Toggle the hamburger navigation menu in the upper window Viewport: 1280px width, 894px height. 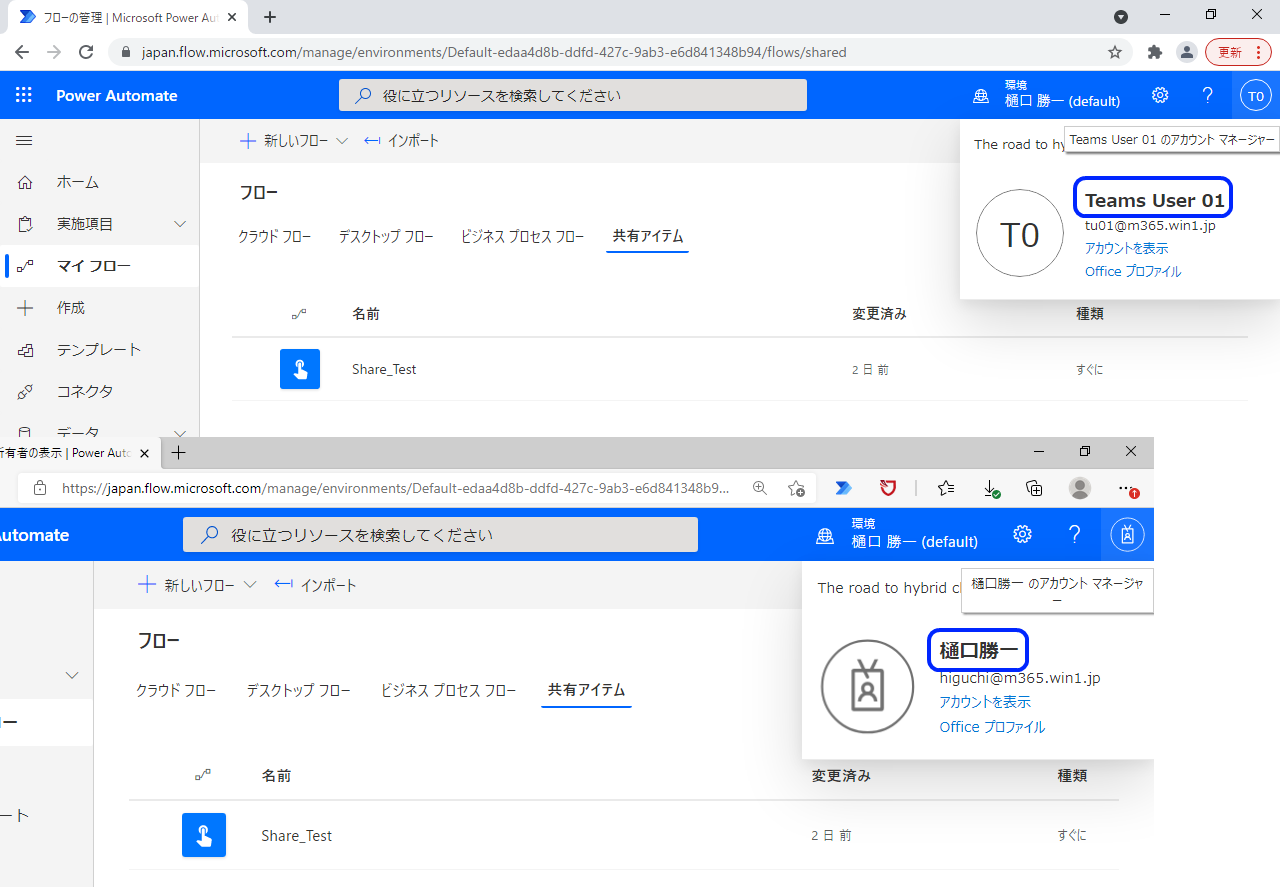click(x=24, y=141)
